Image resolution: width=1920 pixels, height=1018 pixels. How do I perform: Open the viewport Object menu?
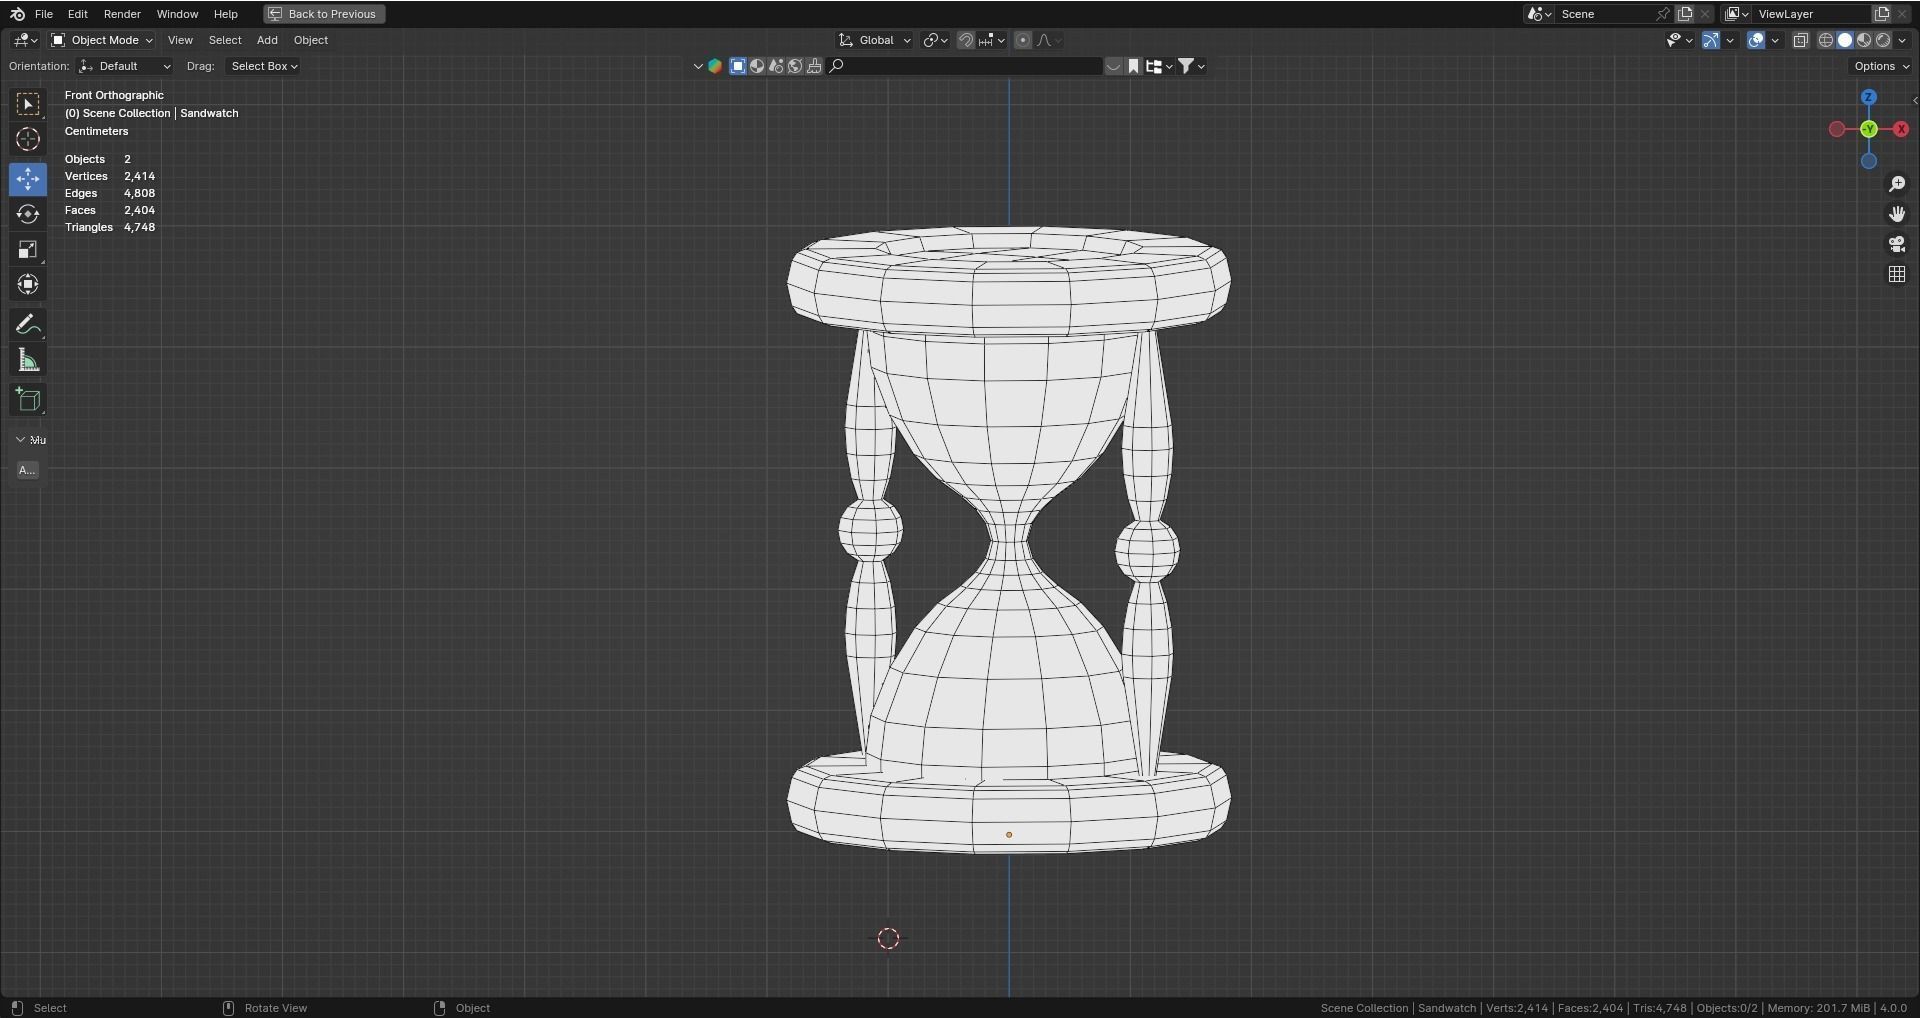coord(311,40)
